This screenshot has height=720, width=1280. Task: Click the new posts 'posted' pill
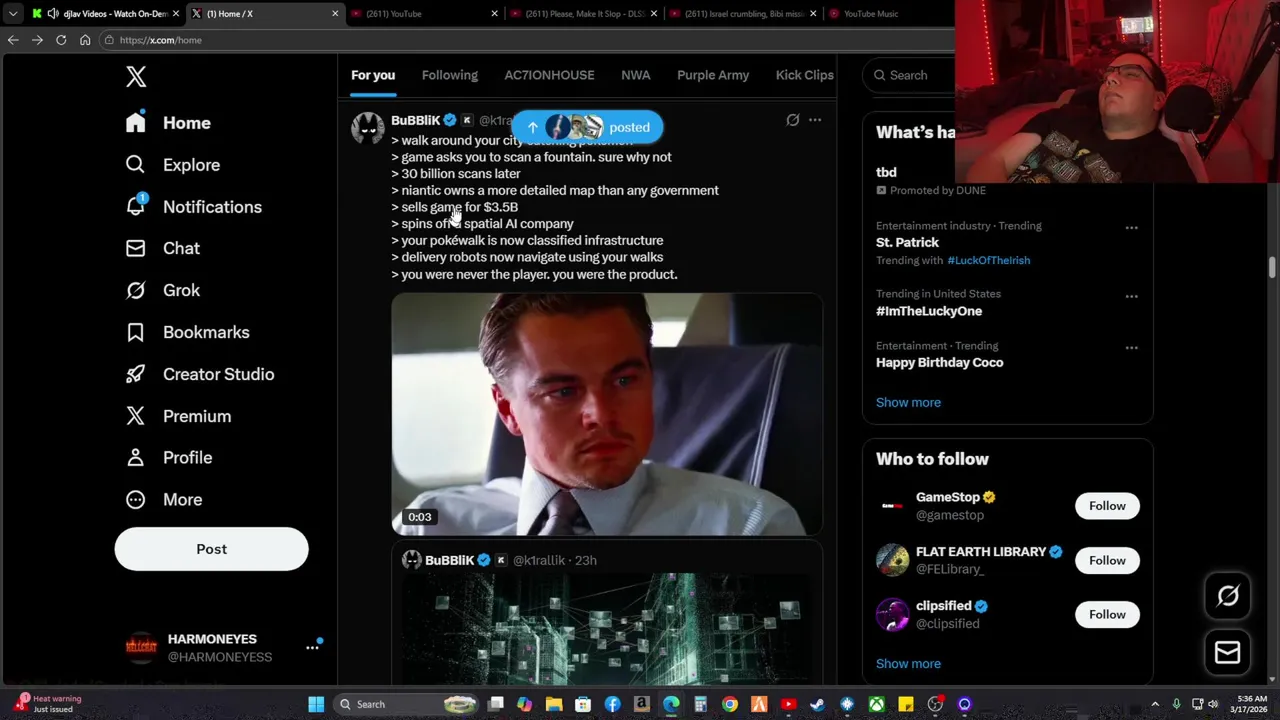(x=588, y=127)
